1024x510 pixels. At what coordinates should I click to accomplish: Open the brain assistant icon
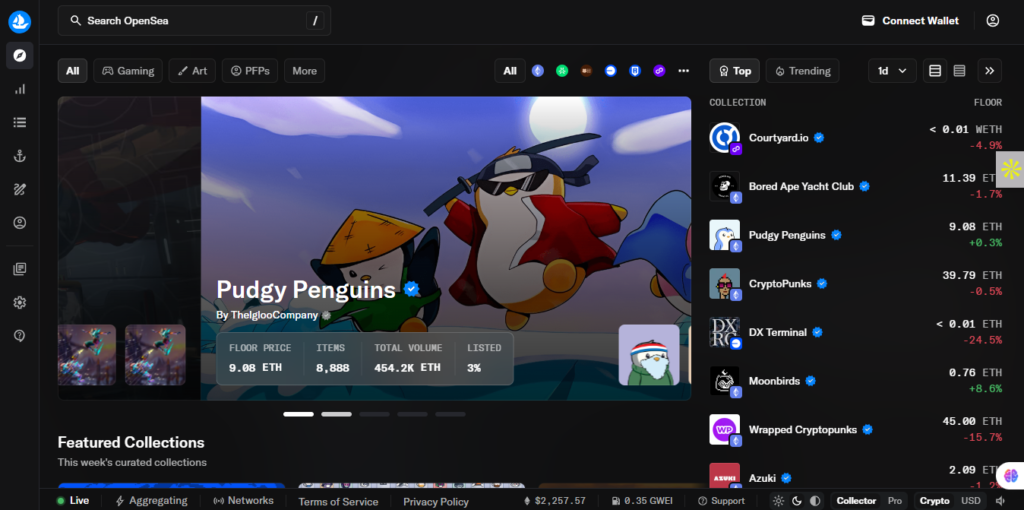[x=1011, y=475]
